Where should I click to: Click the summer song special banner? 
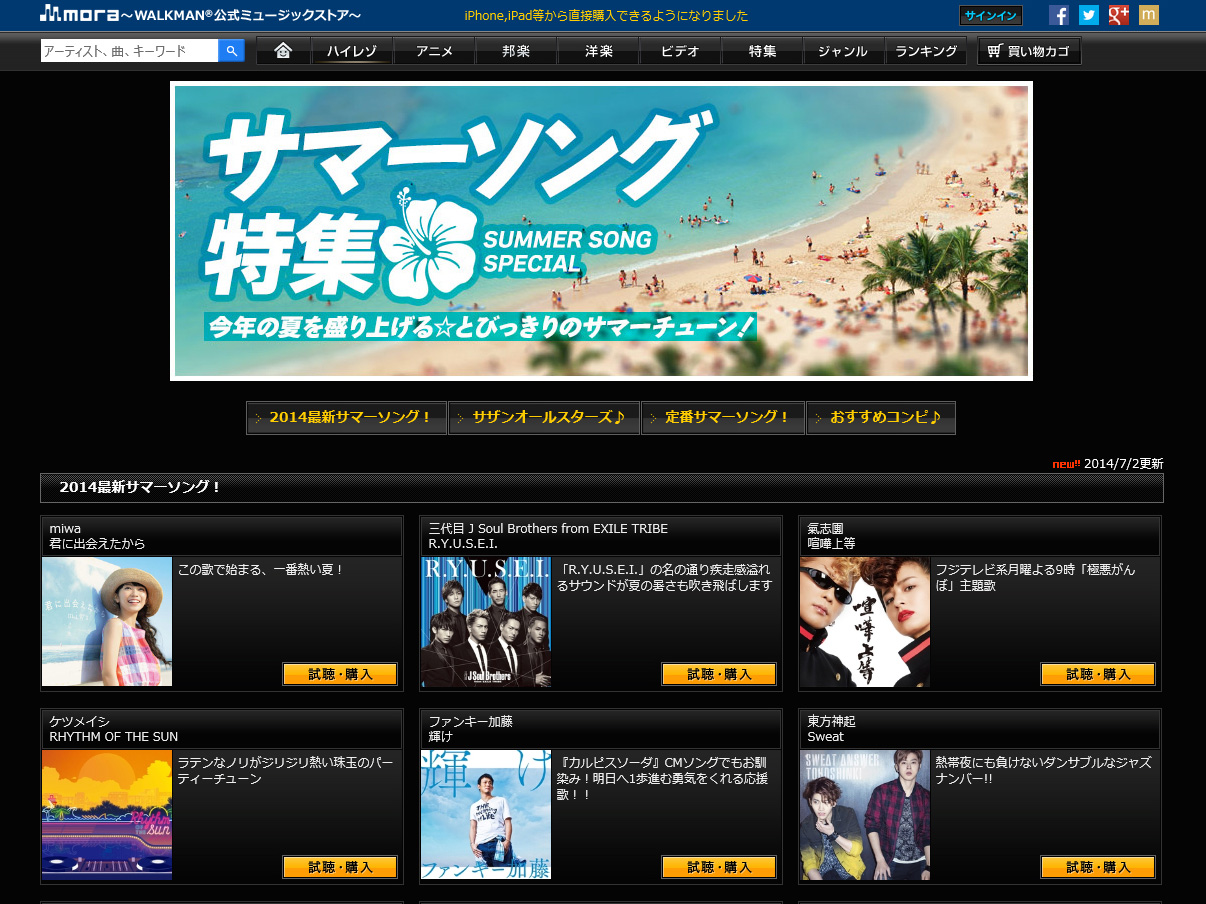601,231
